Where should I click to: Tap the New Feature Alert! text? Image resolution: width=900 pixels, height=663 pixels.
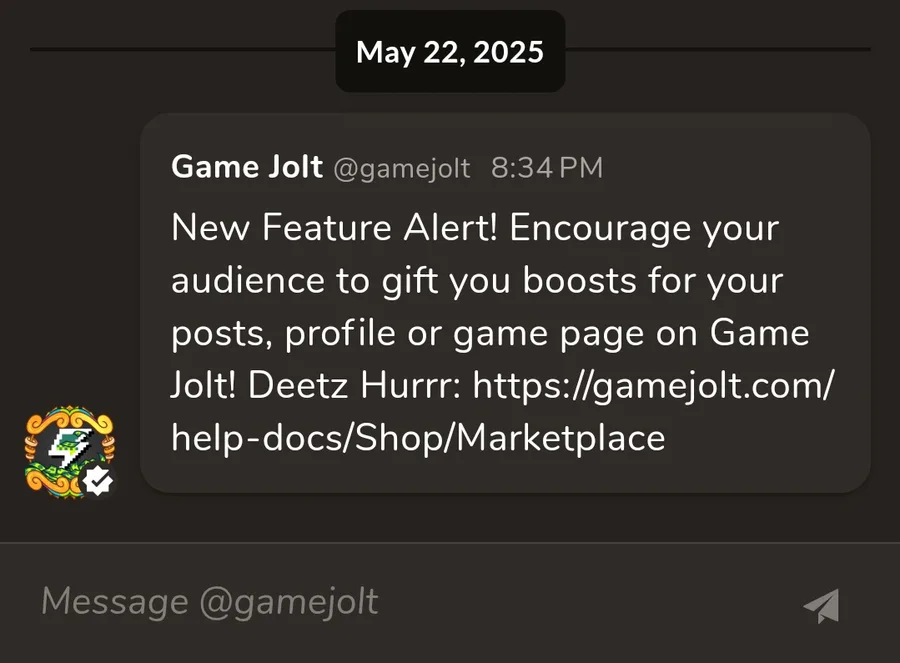(x=335, y=228)
